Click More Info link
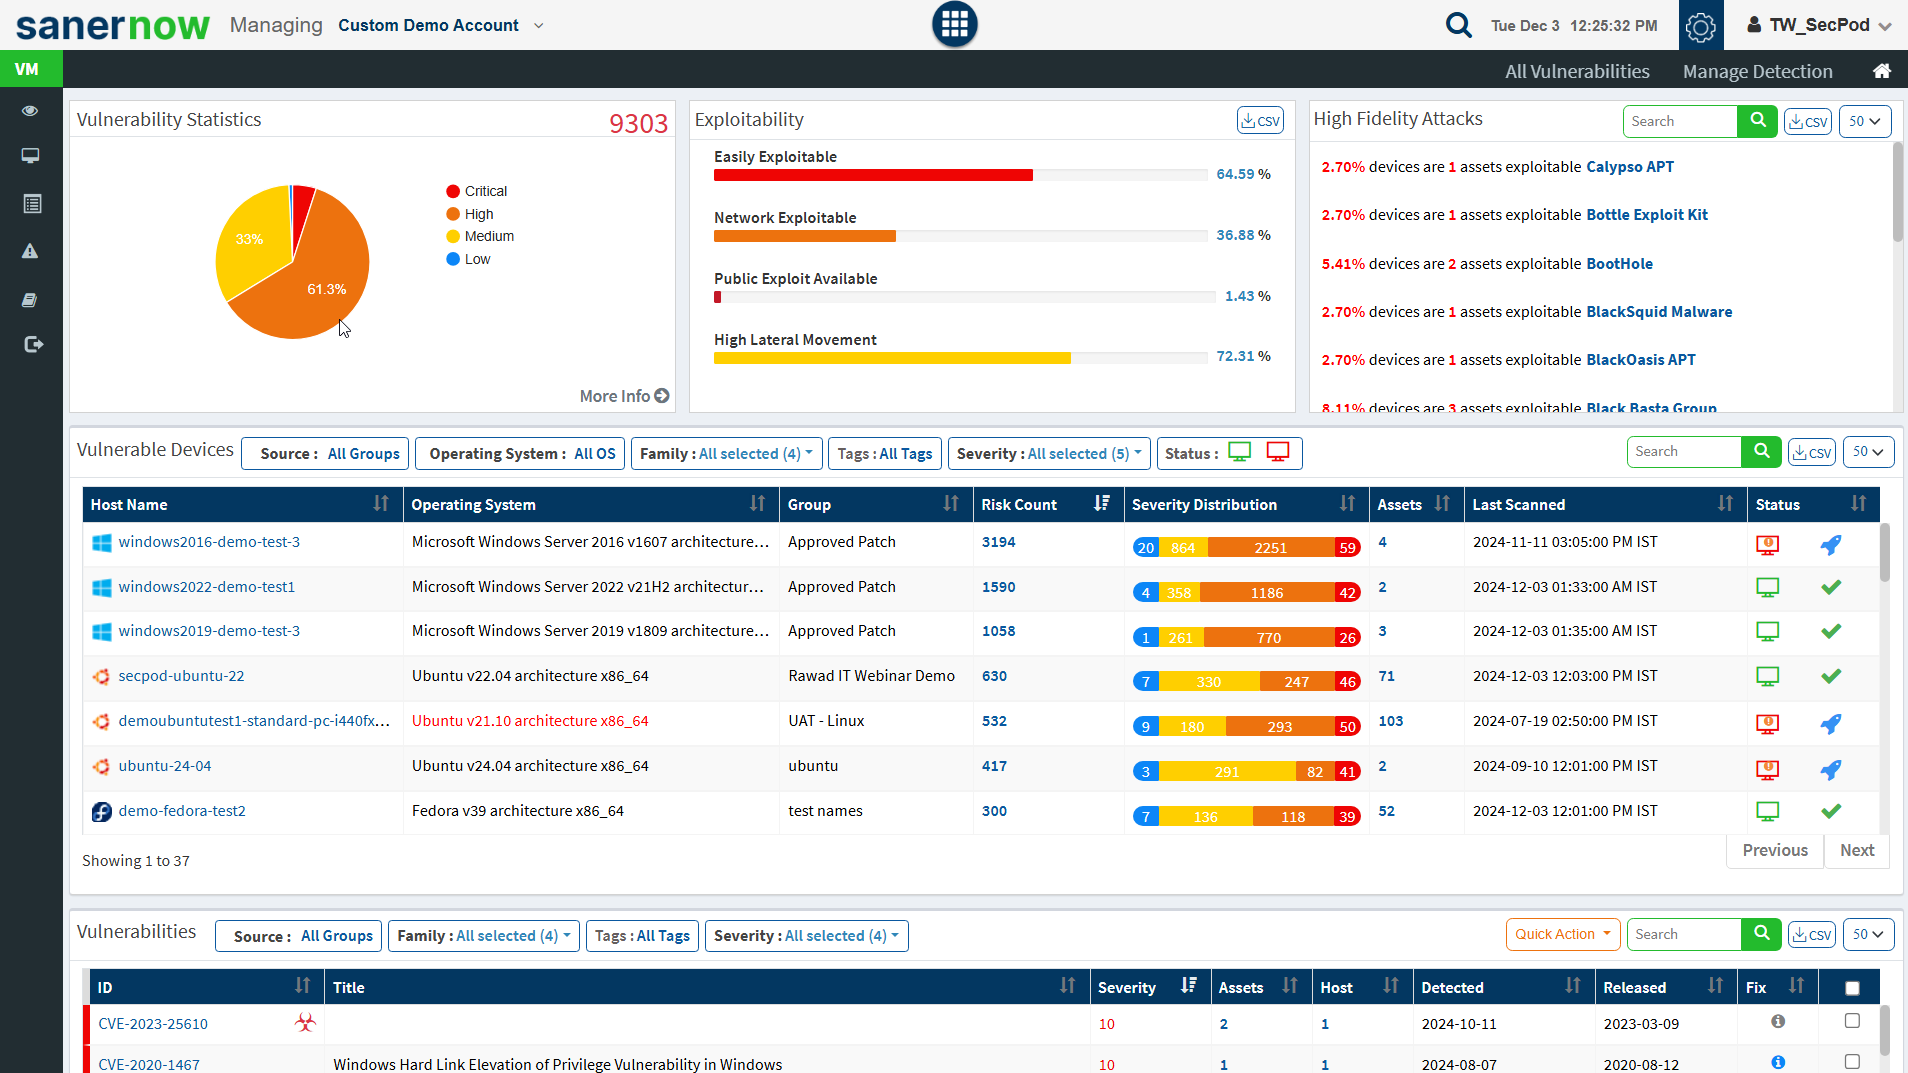This screenshot has width=1908, height=1073. 623,396
